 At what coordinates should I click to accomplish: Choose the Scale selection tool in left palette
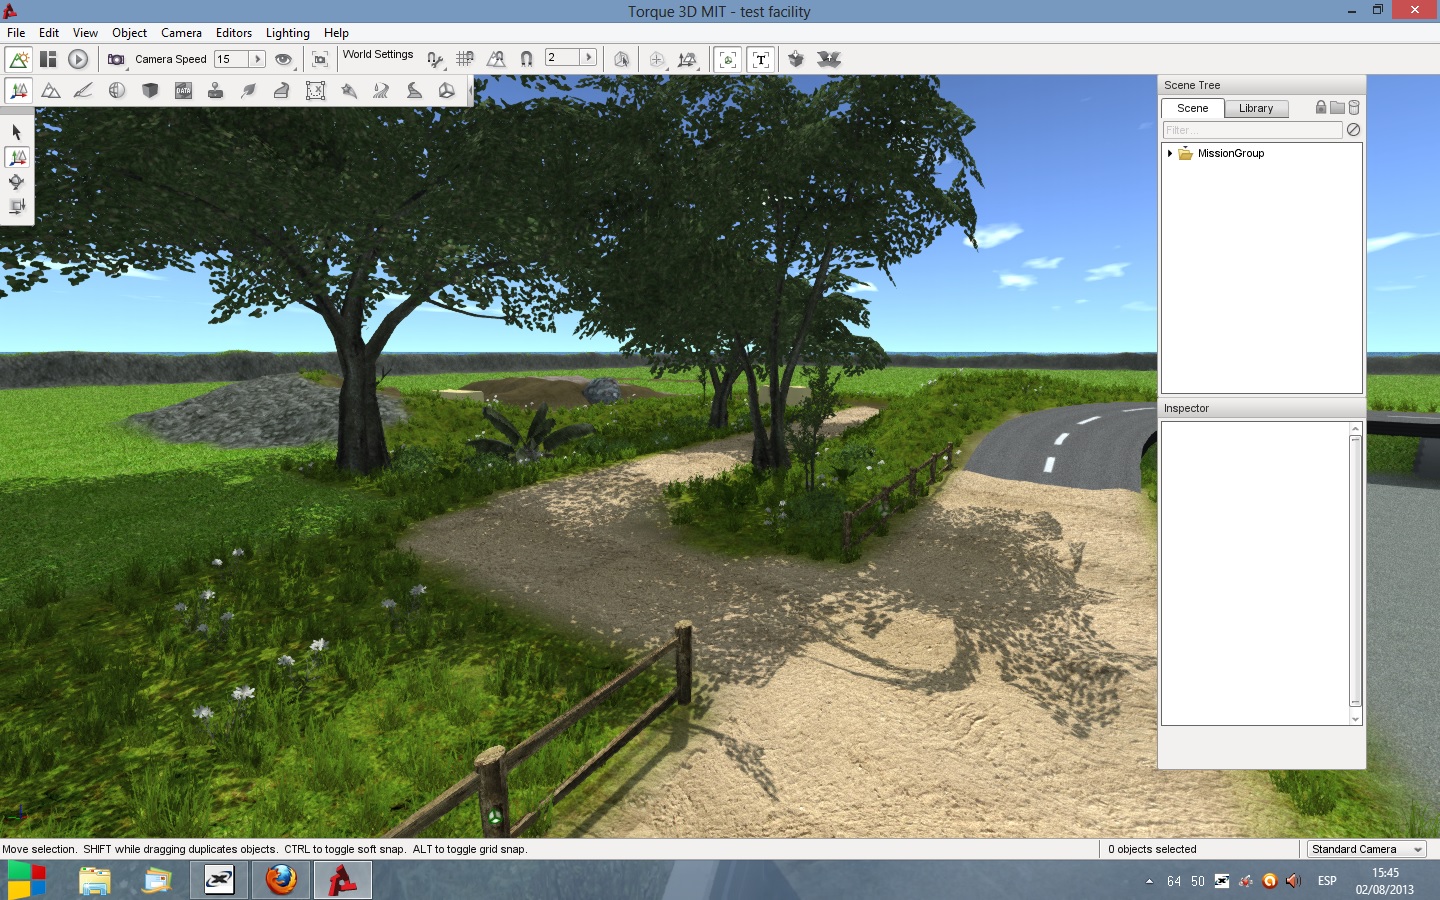coord(16,207)
